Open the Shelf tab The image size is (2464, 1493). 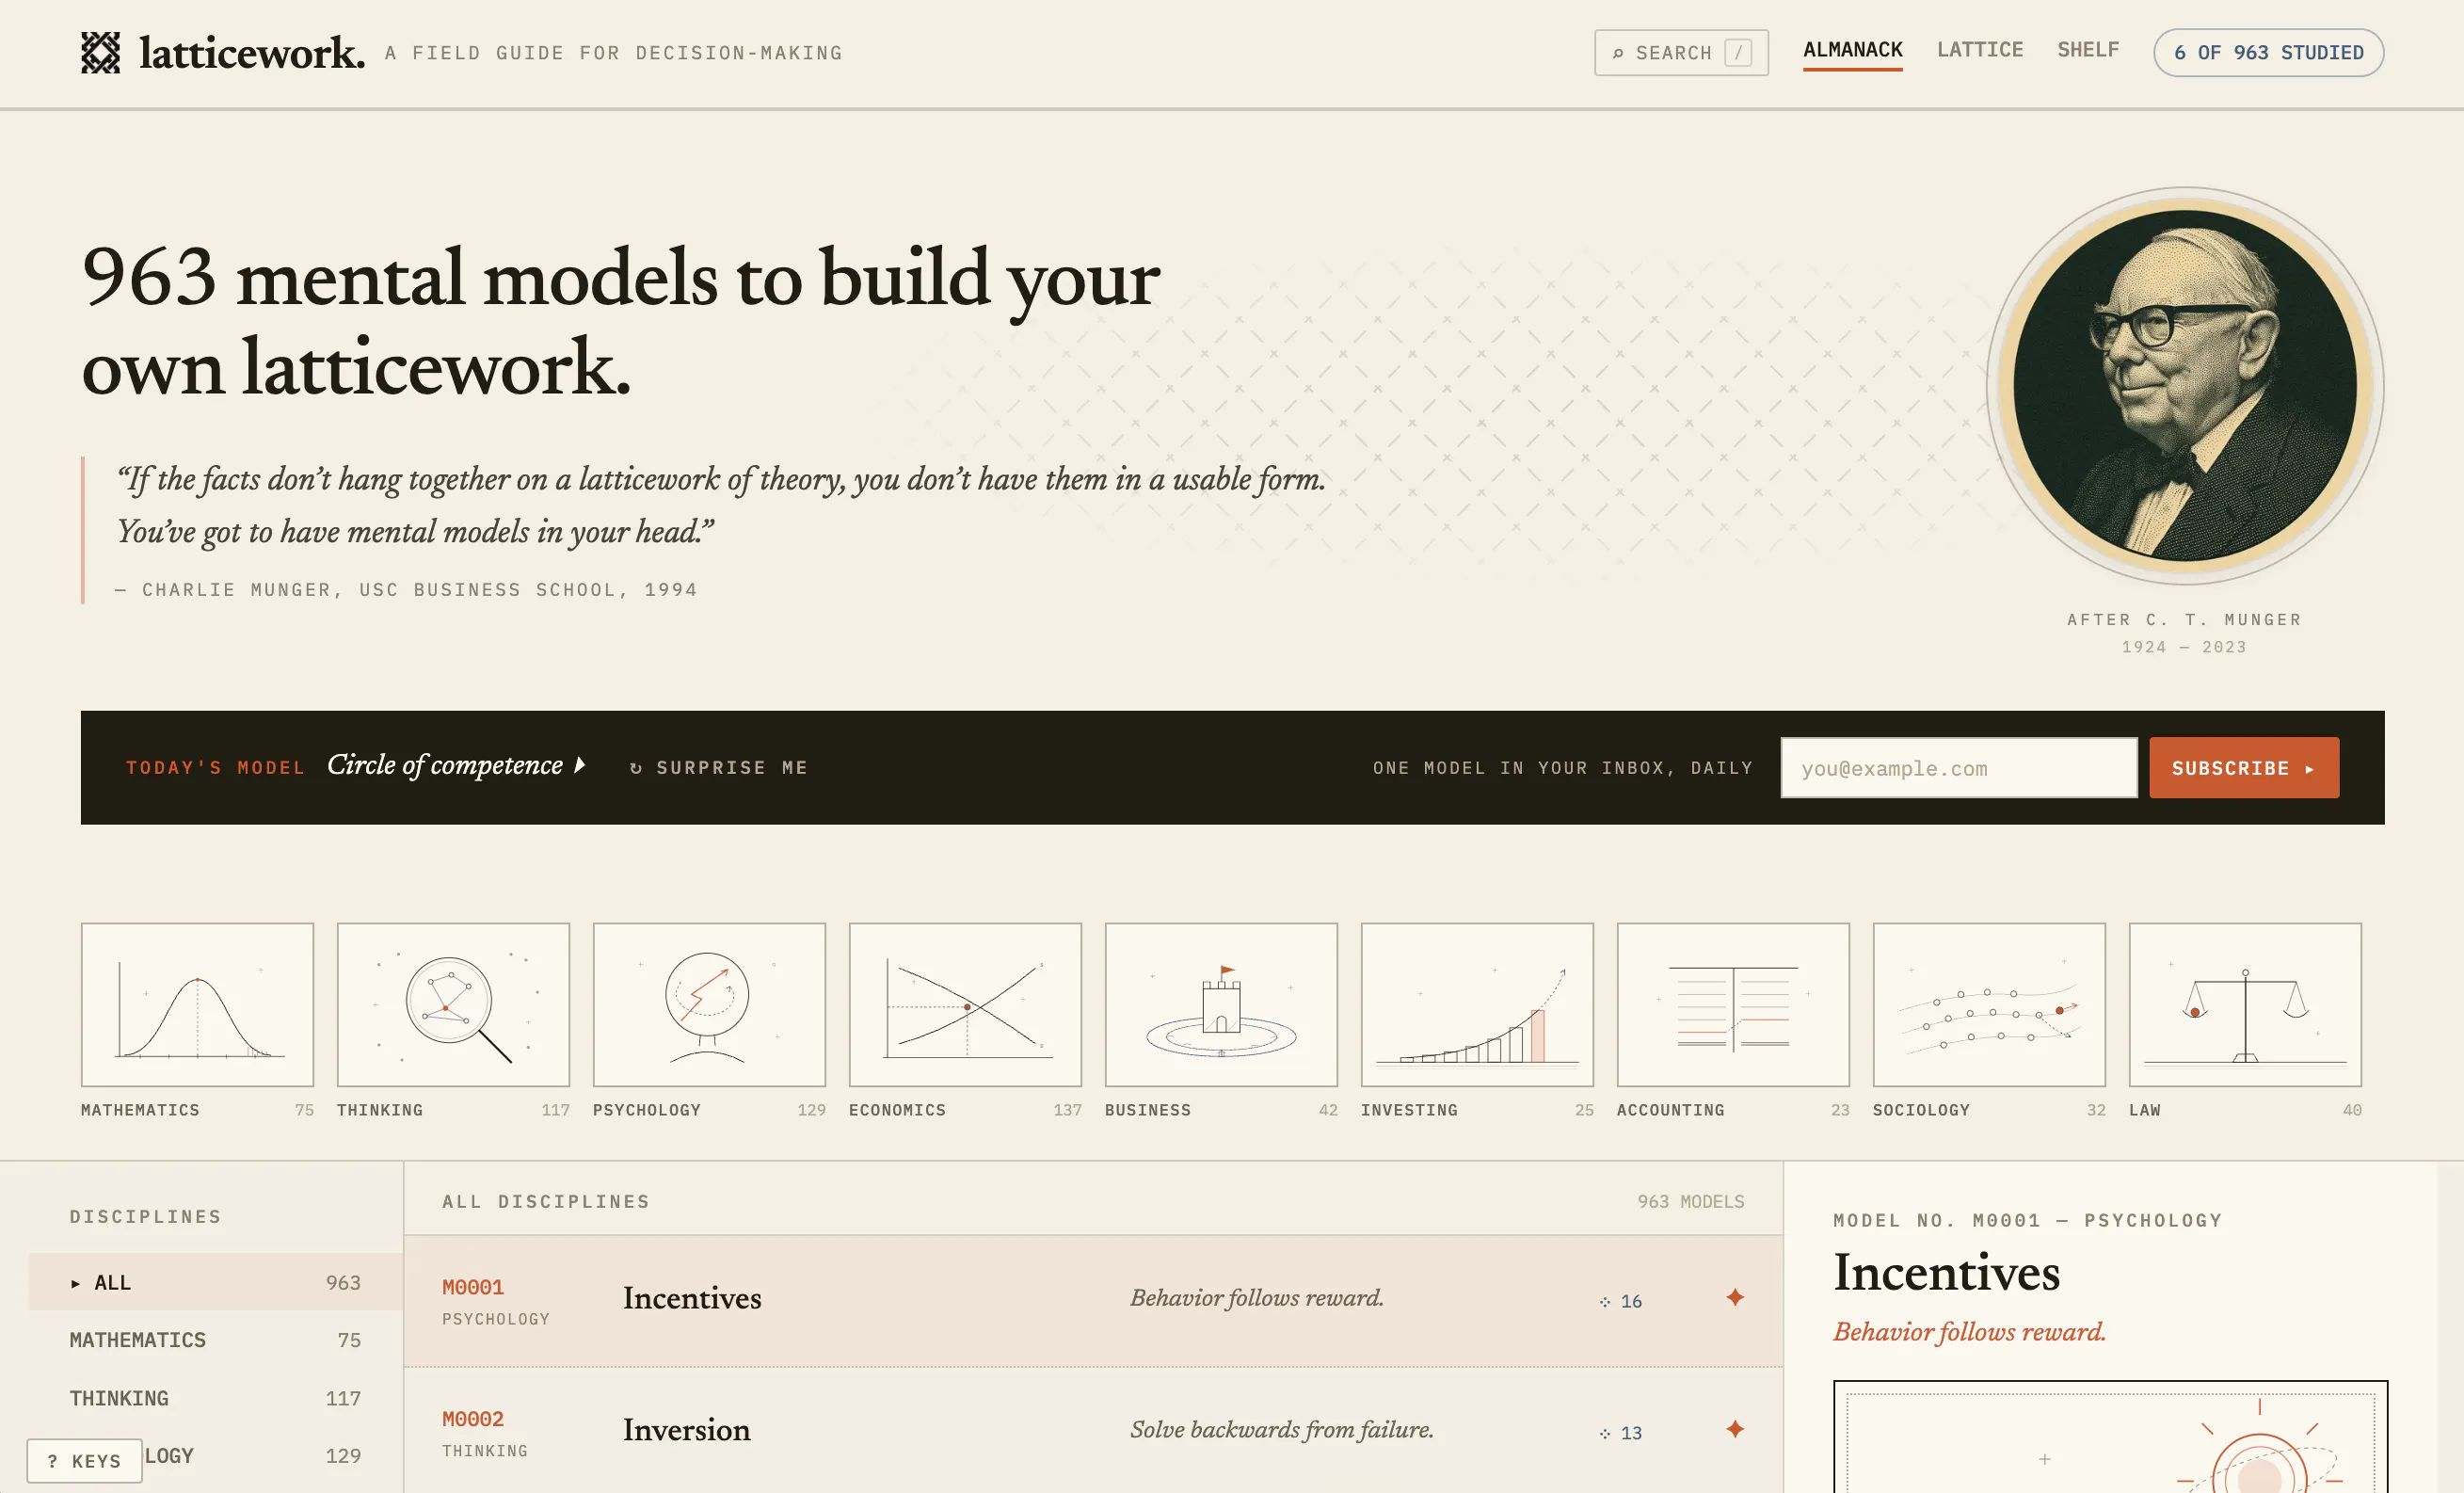point(2088,50)
